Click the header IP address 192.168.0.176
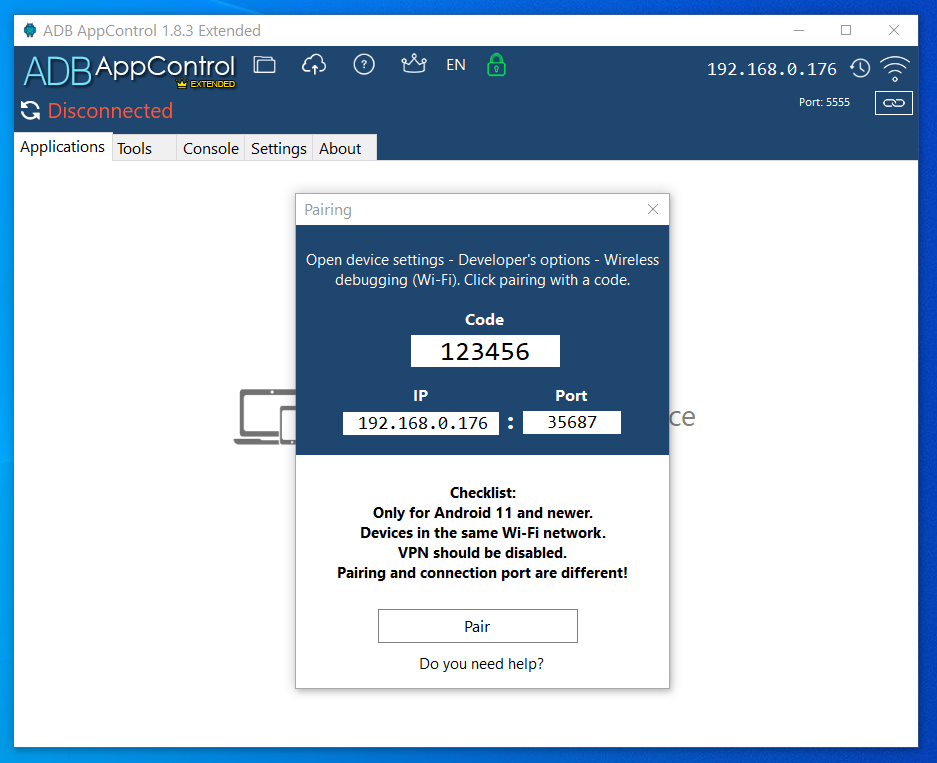Screen dimensions: 937x763 pos(771,69)
